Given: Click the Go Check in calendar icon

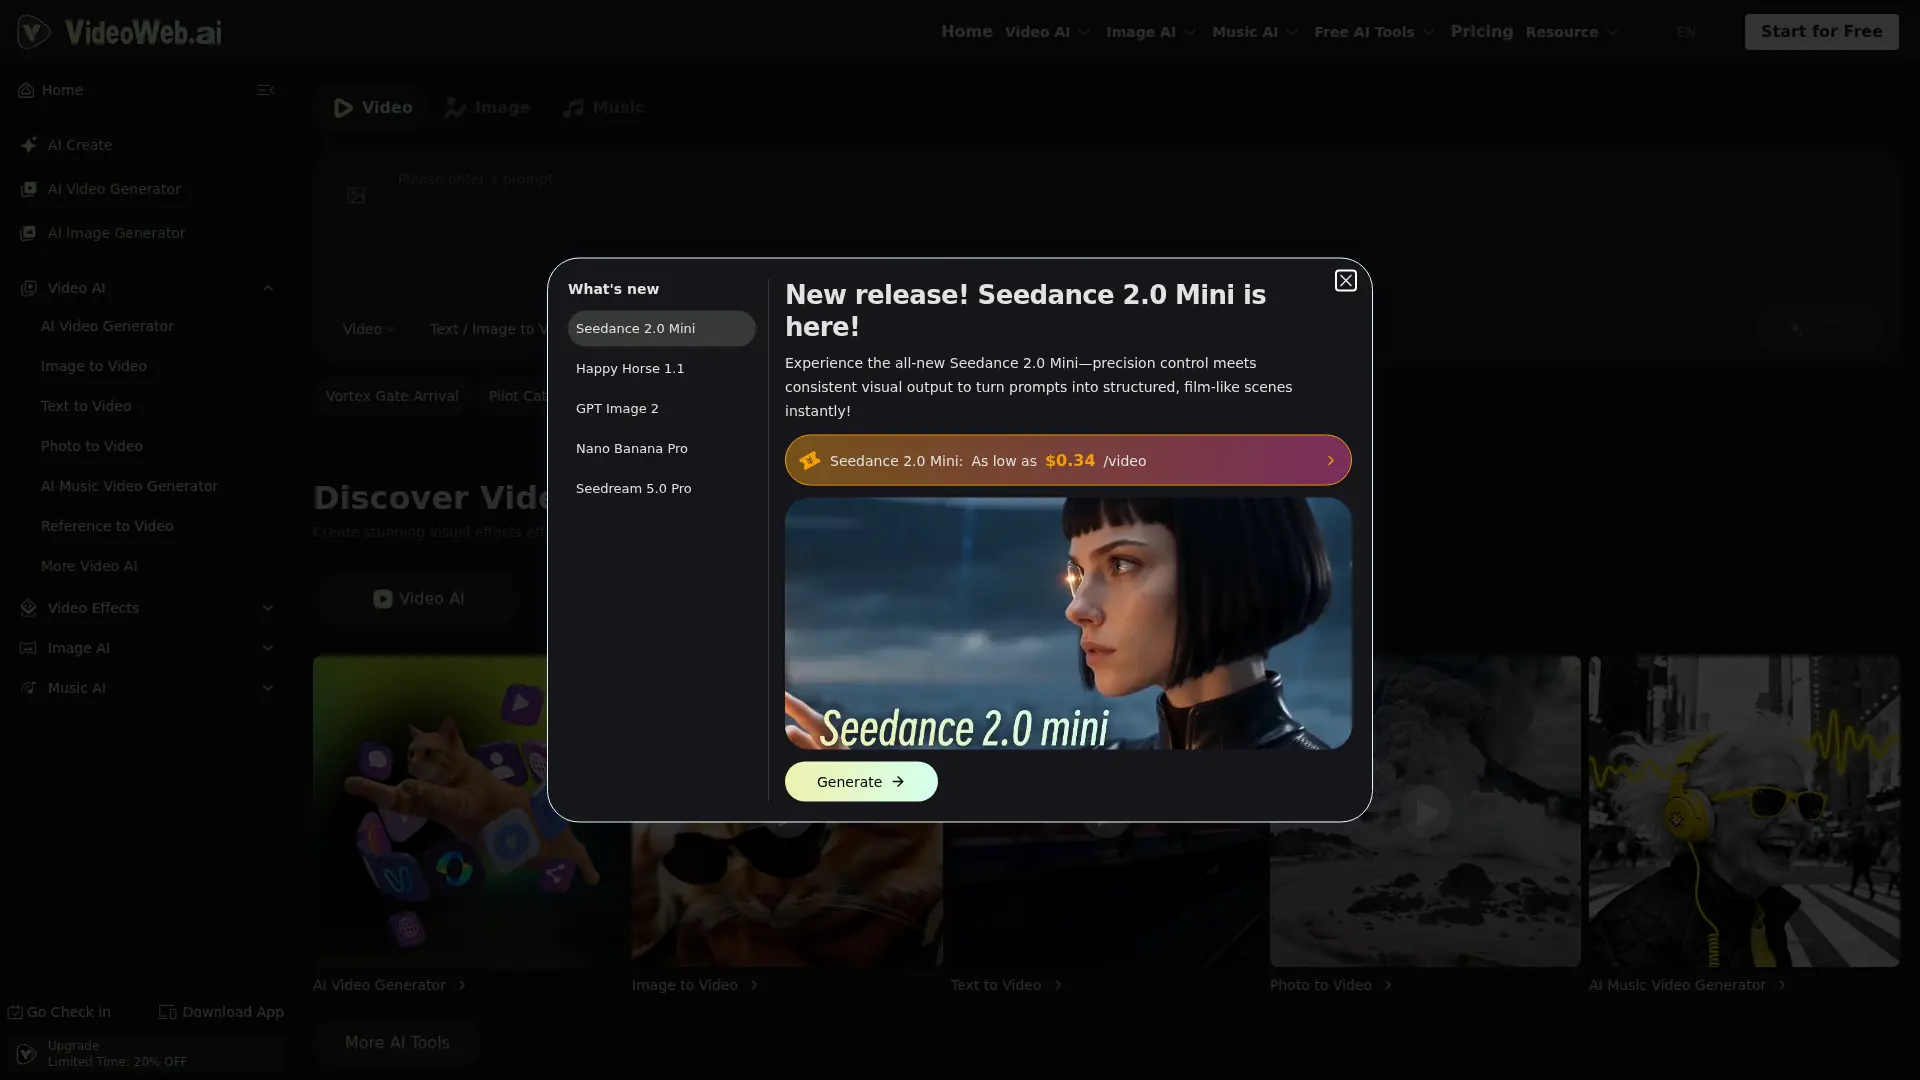Looking at the screenshot, I should click(15, 1012).
